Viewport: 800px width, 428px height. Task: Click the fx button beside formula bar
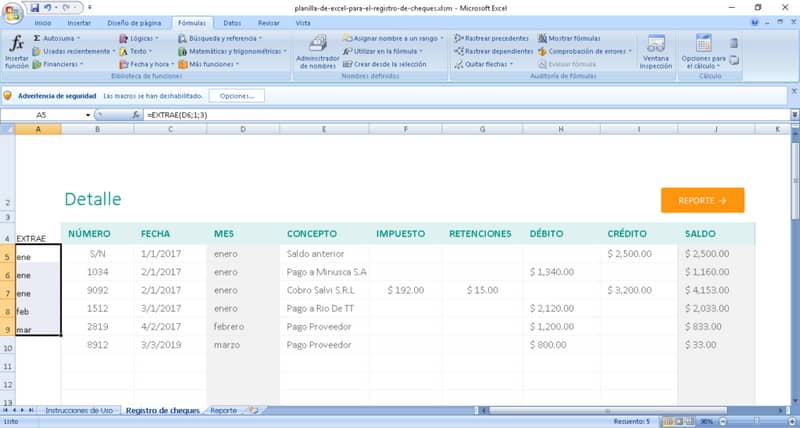tap(136, 115)
